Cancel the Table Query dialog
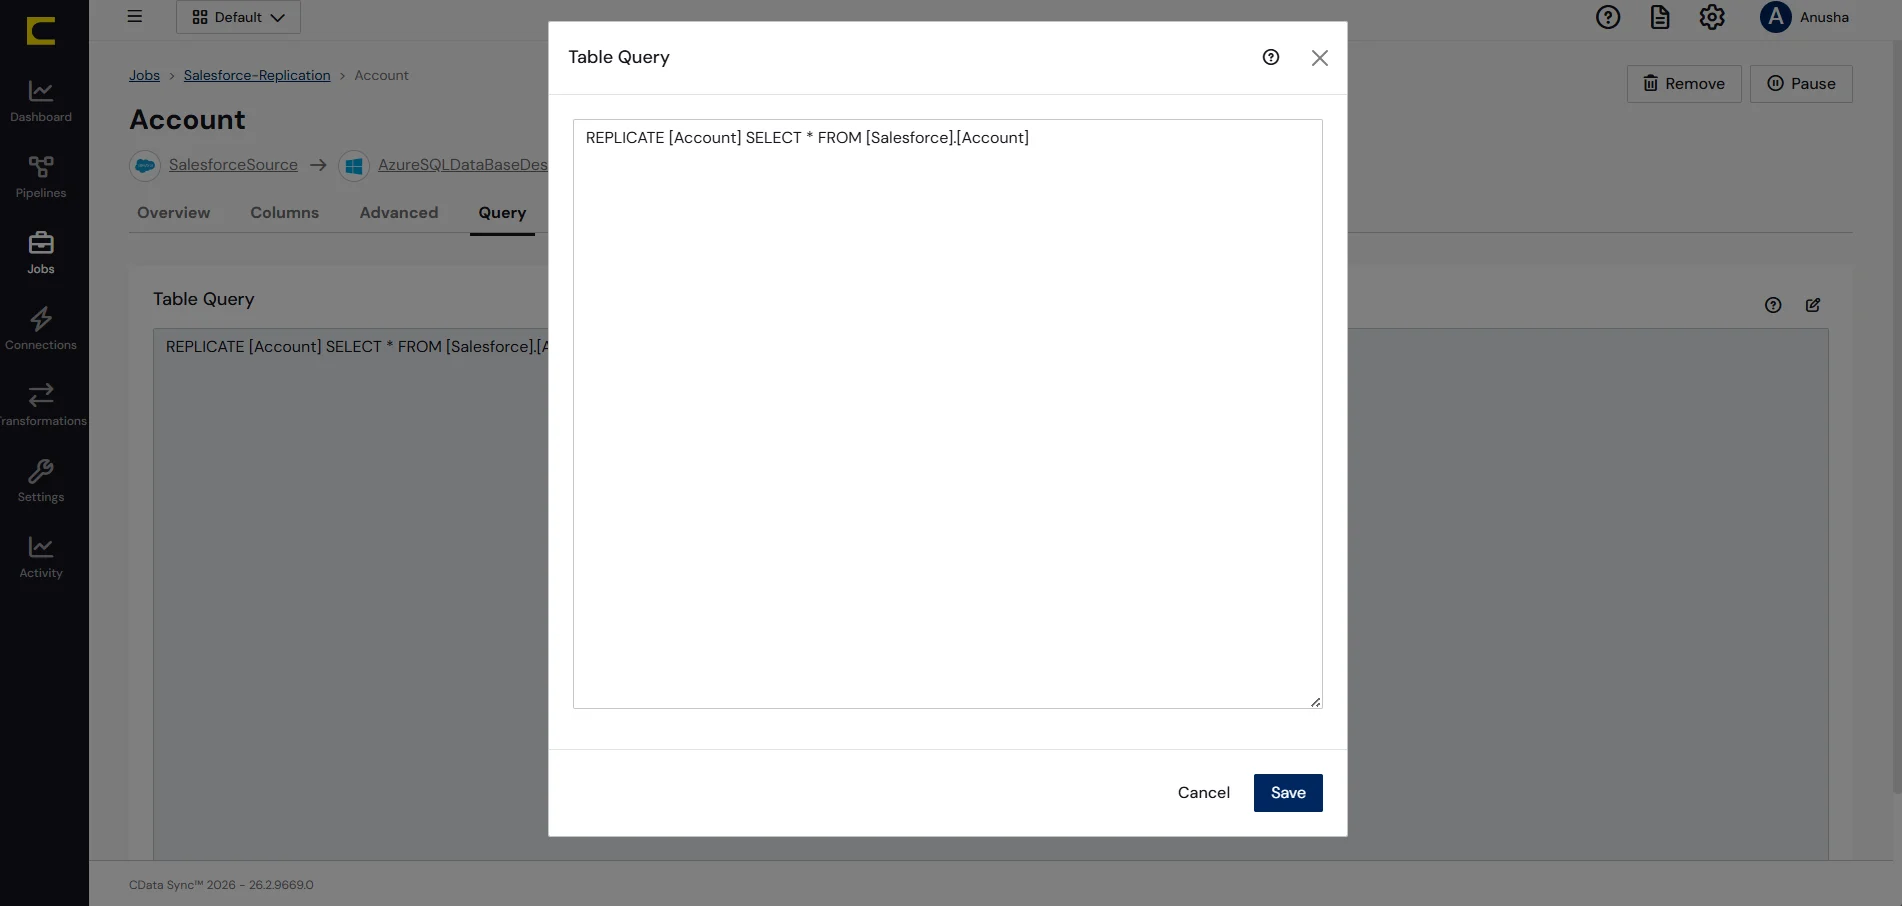 click(x=1203, y=793)
